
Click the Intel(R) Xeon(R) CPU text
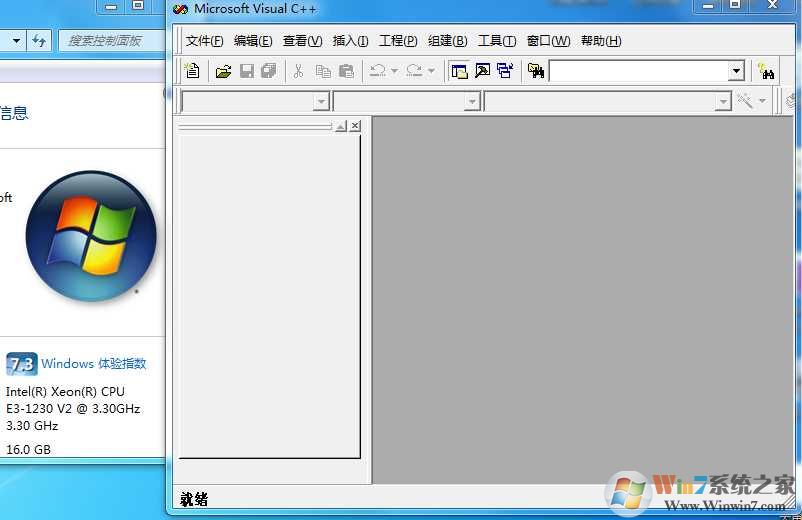click(x=65, y=392)
